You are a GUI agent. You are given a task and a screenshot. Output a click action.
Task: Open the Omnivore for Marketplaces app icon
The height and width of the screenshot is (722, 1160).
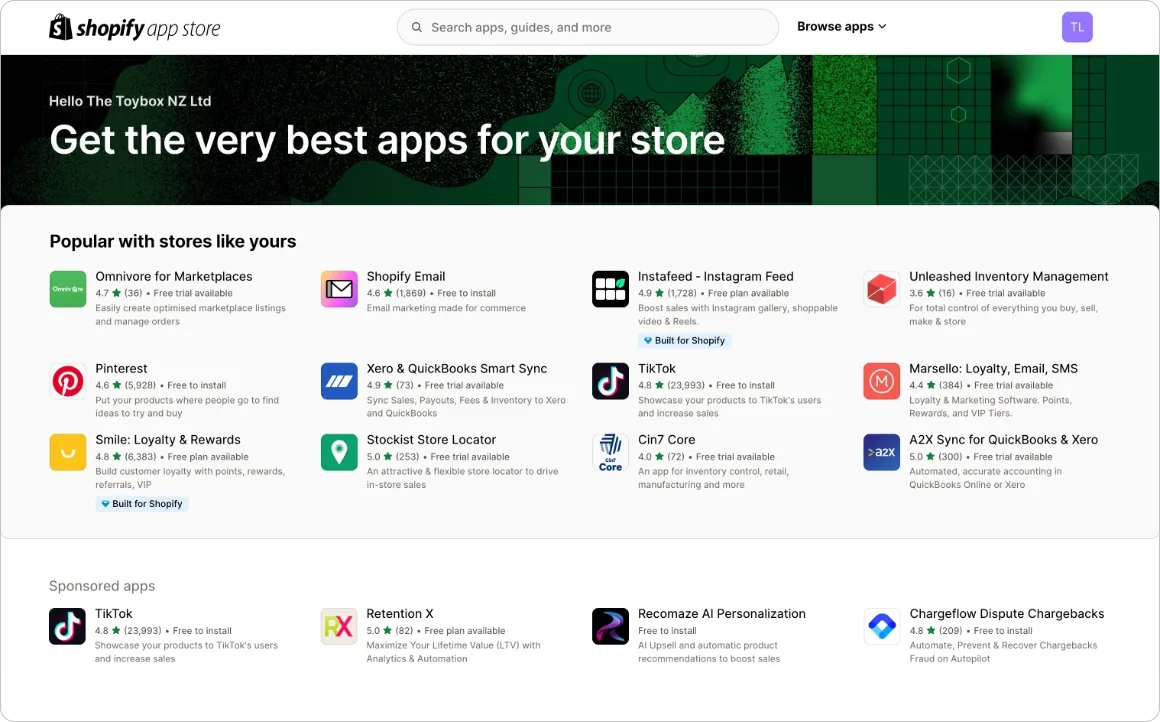click(x=67, y=289)
